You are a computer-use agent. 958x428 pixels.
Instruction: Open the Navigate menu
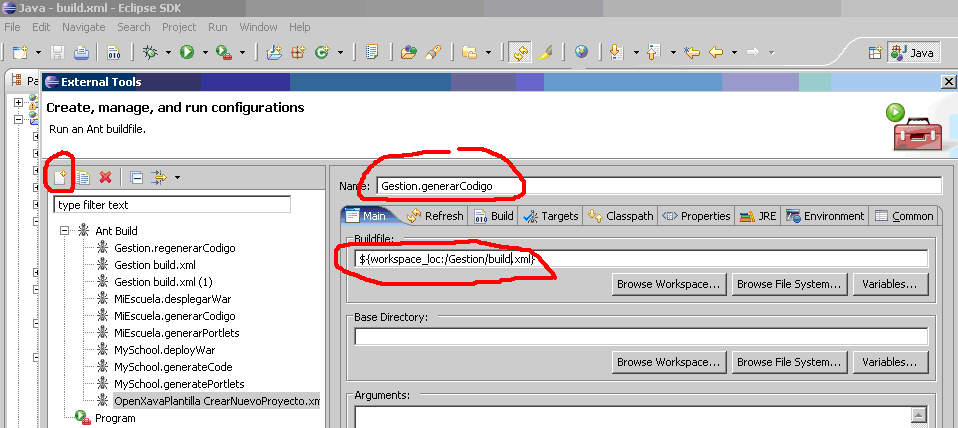click(84, 27)
